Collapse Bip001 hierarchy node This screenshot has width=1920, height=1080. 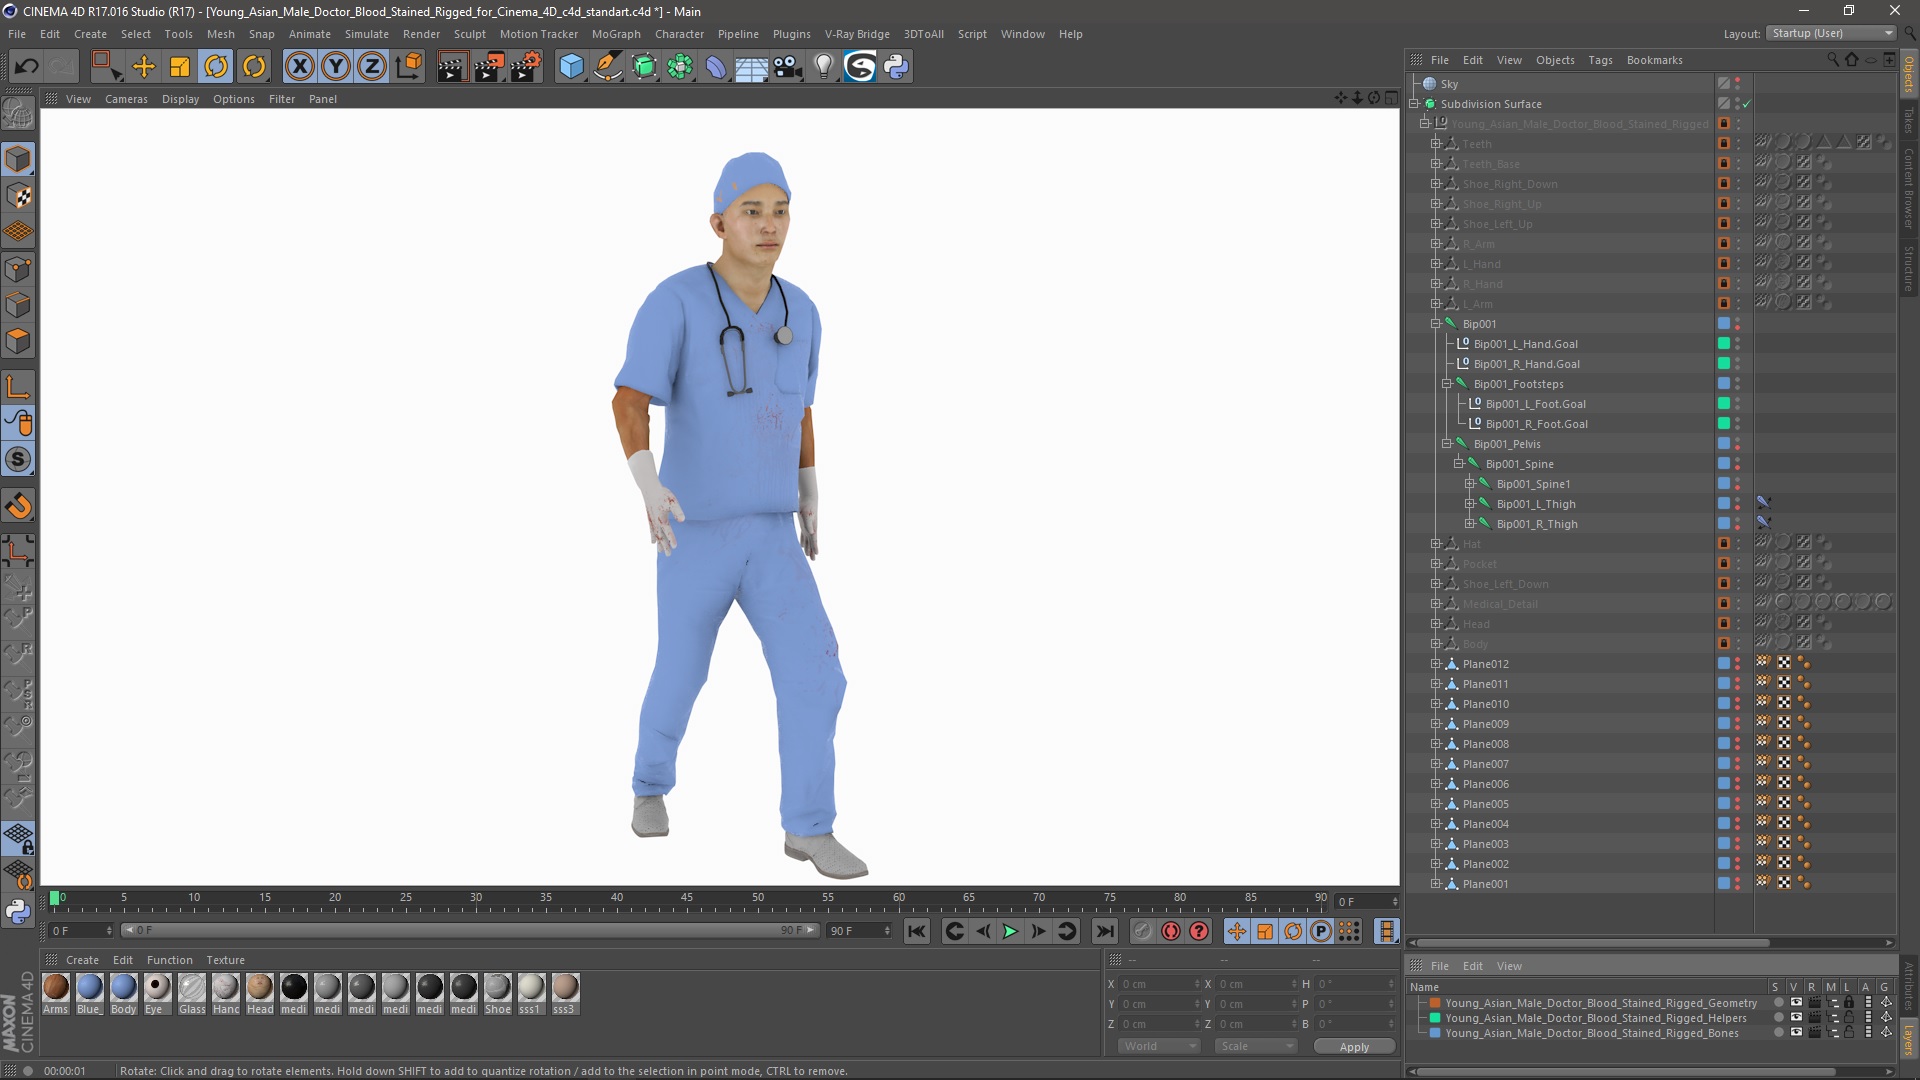coord(1436,324)
